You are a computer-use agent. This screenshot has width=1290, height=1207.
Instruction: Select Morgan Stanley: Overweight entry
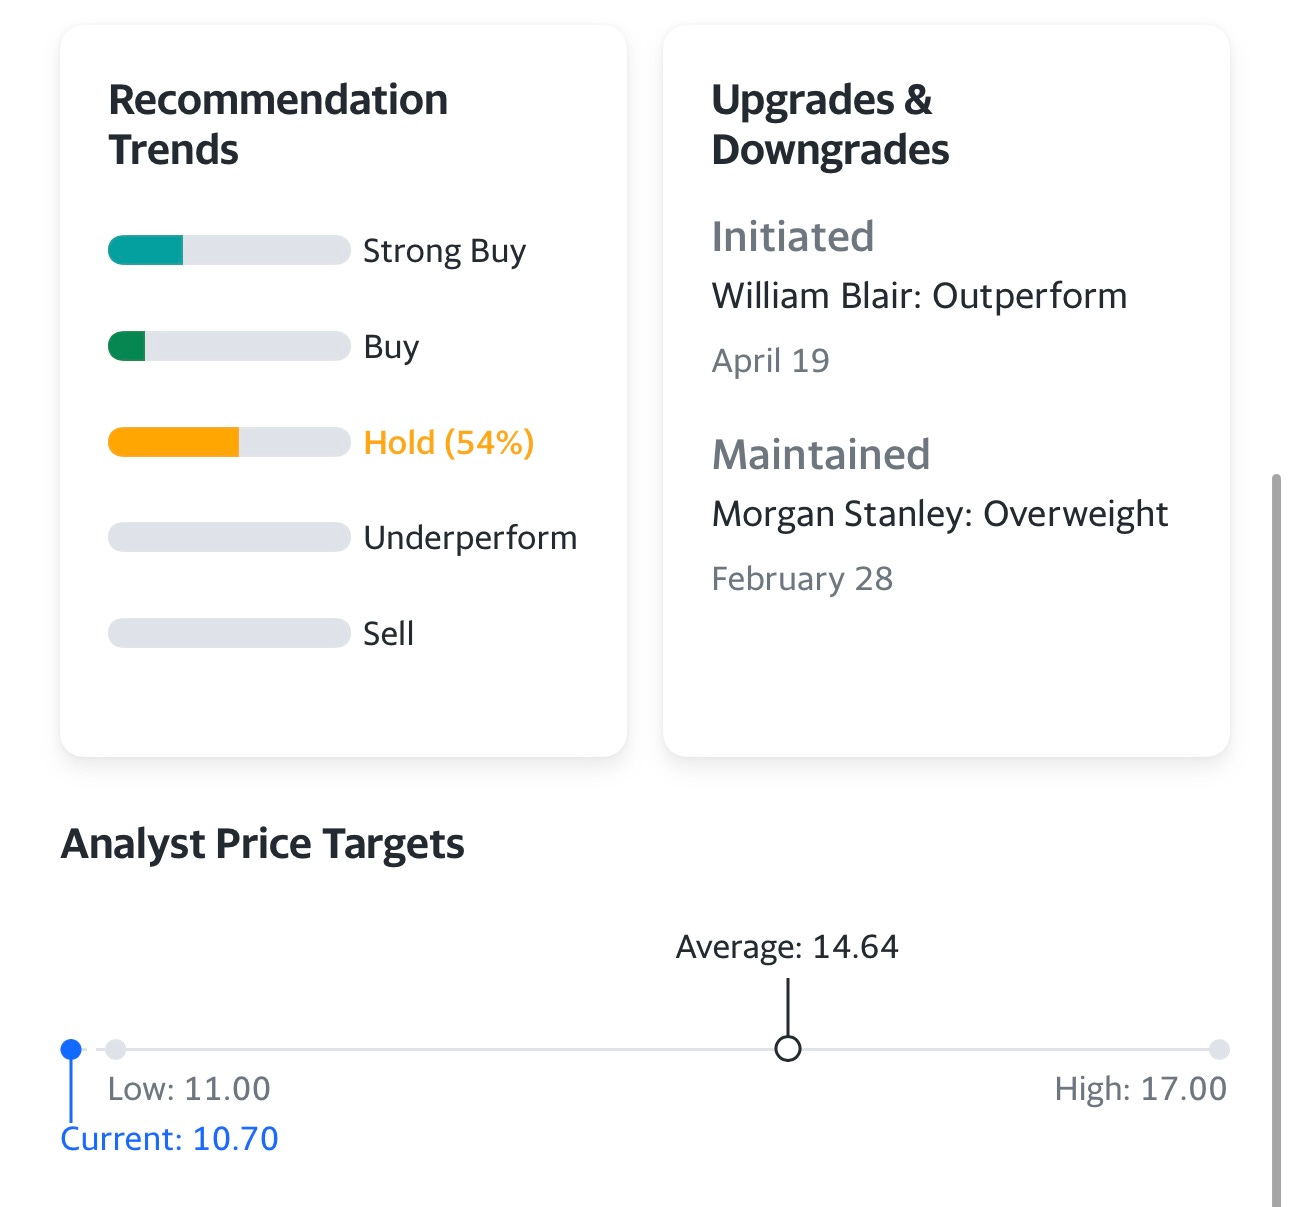(x=940, y=514)
